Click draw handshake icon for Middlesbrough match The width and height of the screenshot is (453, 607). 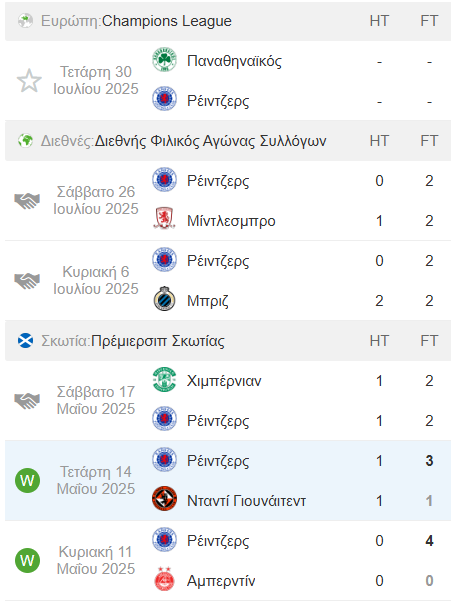[x=27, y=201]
